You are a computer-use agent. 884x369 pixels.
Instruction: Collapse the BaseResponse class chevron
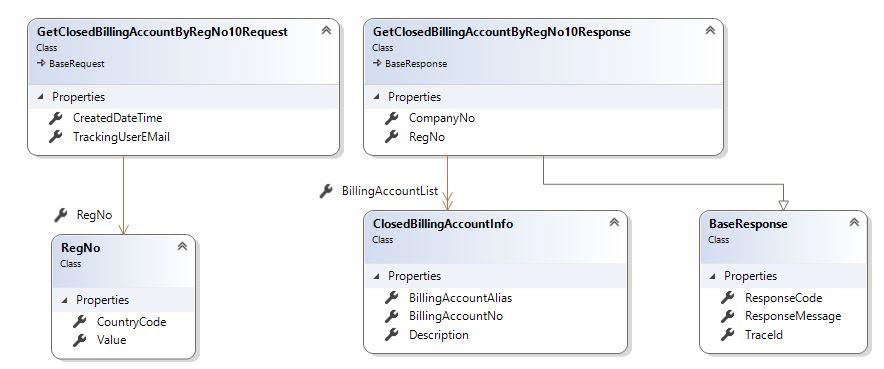point(854,223)
